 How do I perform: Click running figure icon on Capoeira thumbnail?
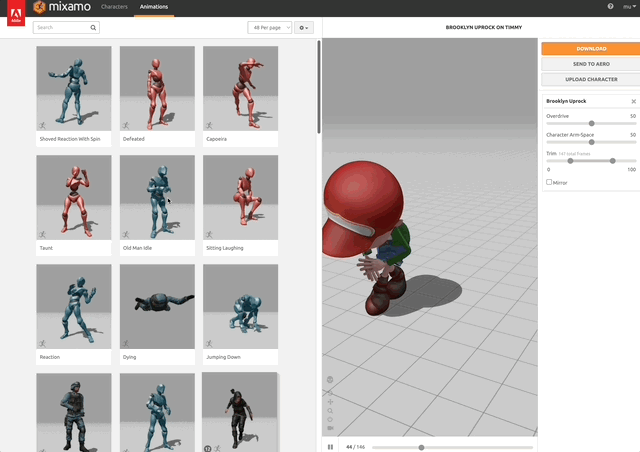coord(209,125)
